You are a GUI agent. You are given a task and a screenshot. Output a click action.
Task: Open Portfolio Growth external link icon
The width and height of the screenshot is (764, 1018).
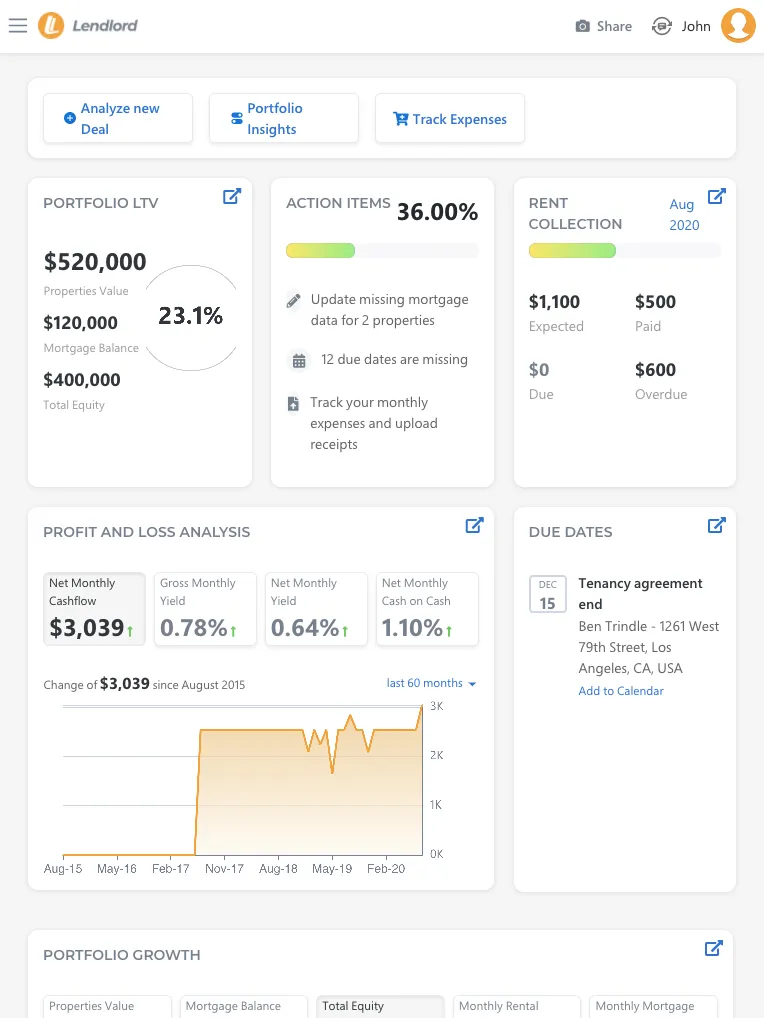(x=714, y=949)
